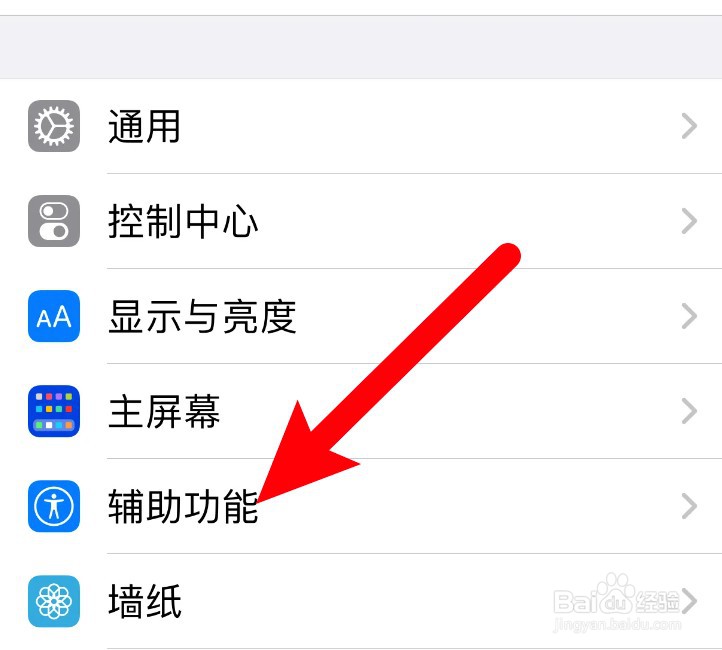Open the 控制中心 settings entry
Viewport: 722px width, 650px height.
(361, 221)
